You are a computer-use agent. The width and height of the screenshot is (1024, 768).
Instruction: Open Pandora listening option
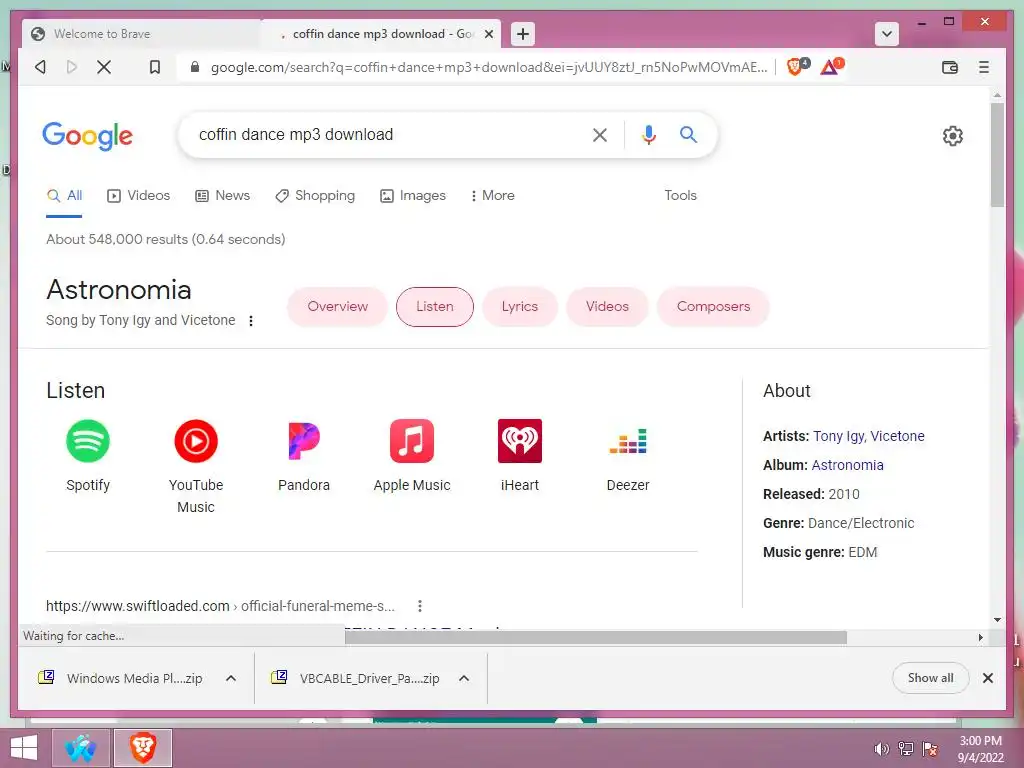pos(304,456)
